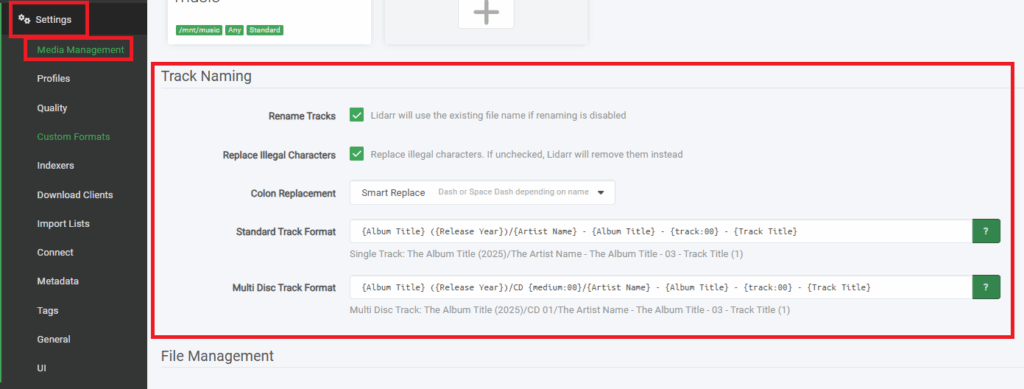1024x389 pixels.
Task: Toggle the Rename Tracks checkbox
Action: click(x=357, y=115)
